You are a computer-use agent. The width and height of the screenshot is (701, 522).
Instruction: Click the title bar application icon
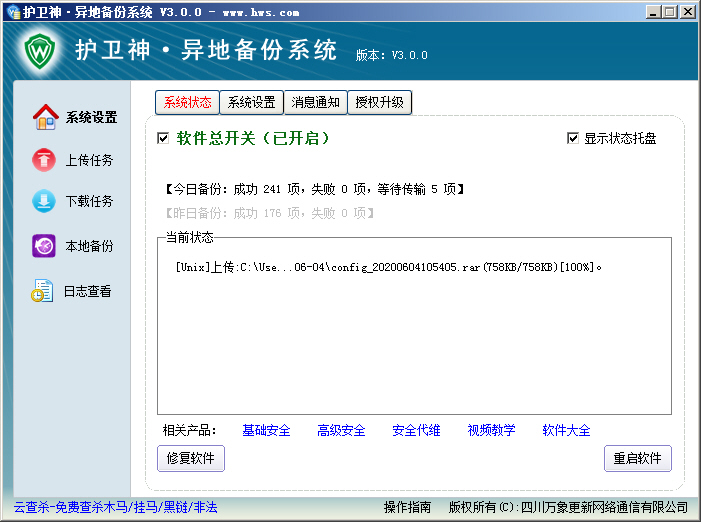[x=14, y=12]
